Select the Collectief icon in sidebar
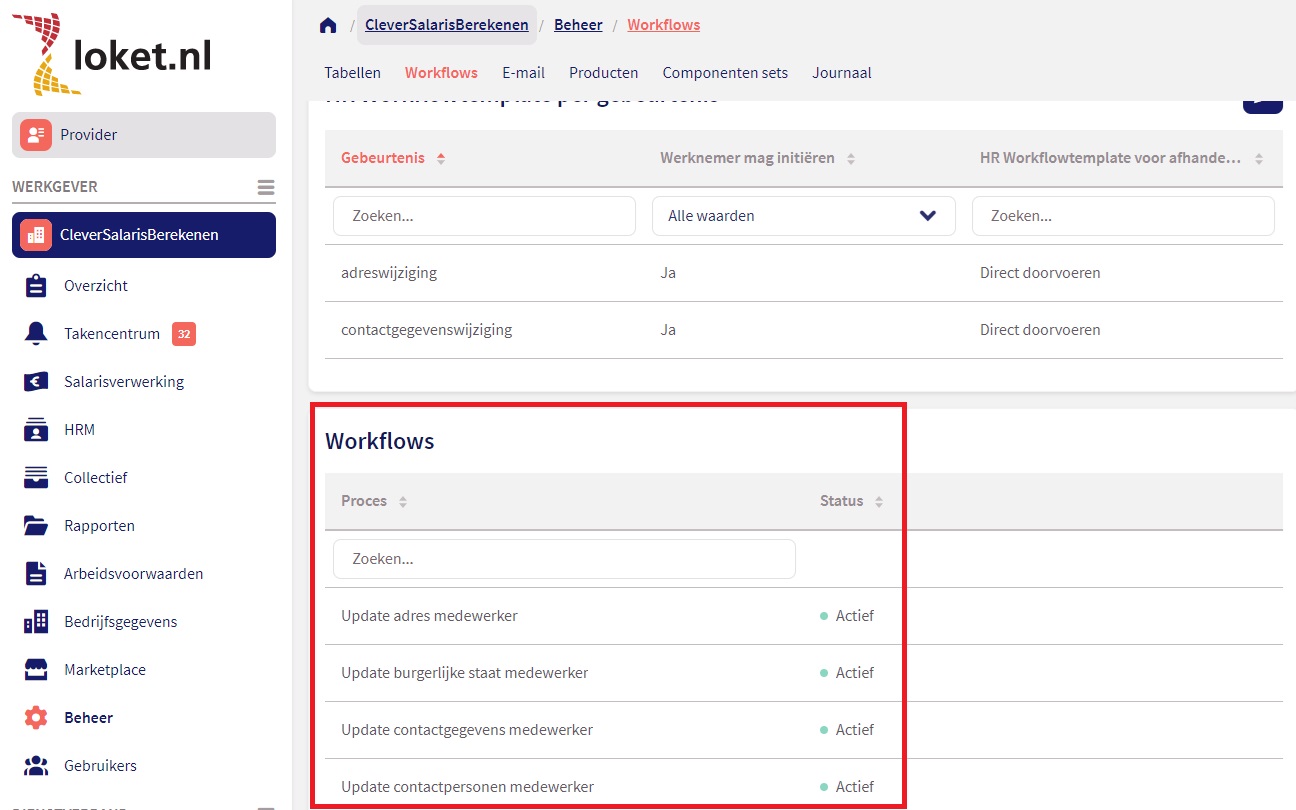Image resolution: width=1296 pixels, height=810 pixels. (x=36, y=478)
